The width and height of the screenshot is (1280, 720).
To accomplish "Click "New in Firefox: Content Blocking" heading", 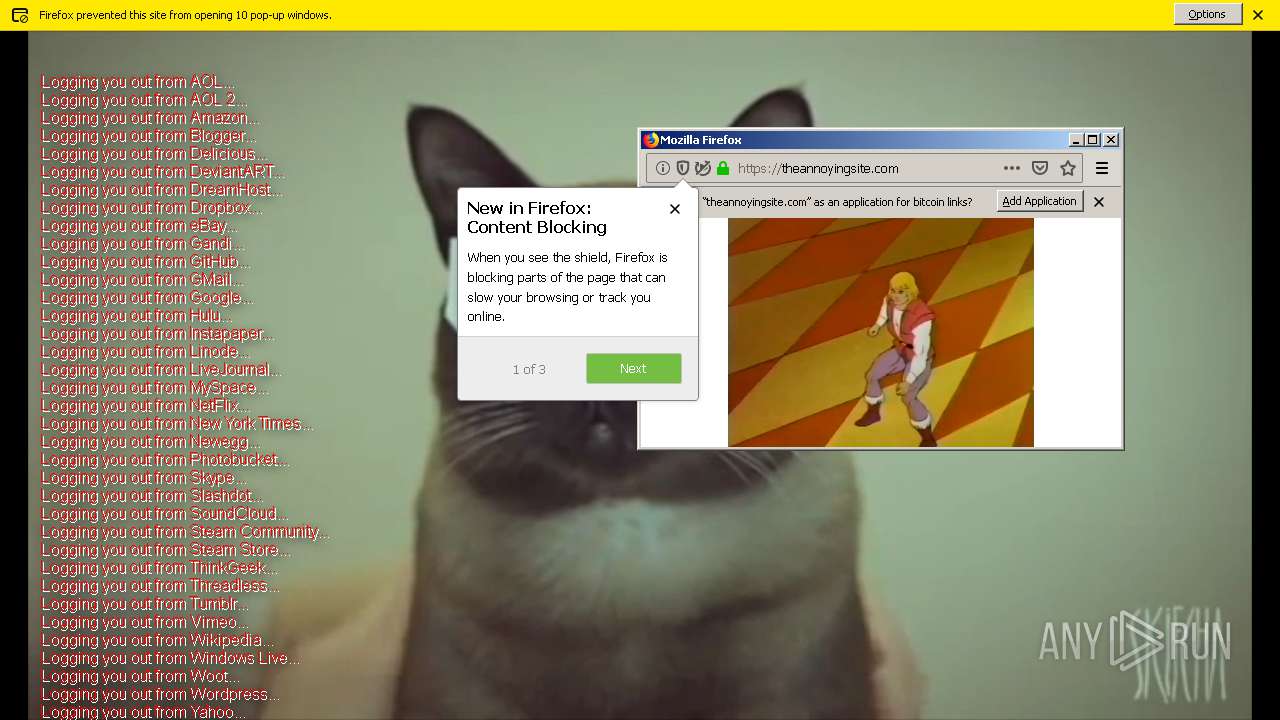I will [537, 217].
